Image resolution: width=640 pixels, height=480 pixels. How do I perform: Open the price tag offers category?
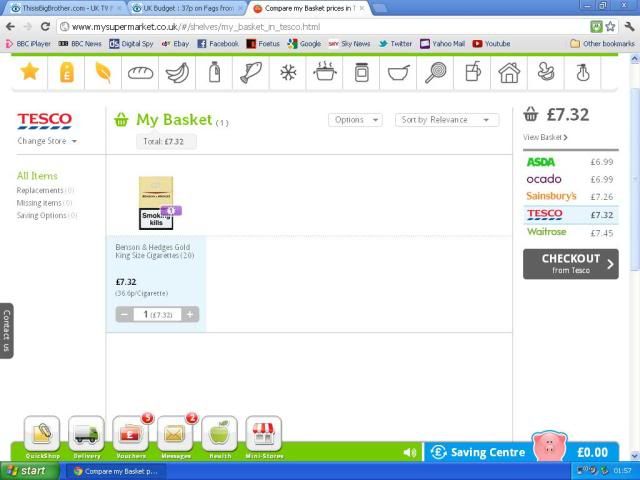coord(66,72)
